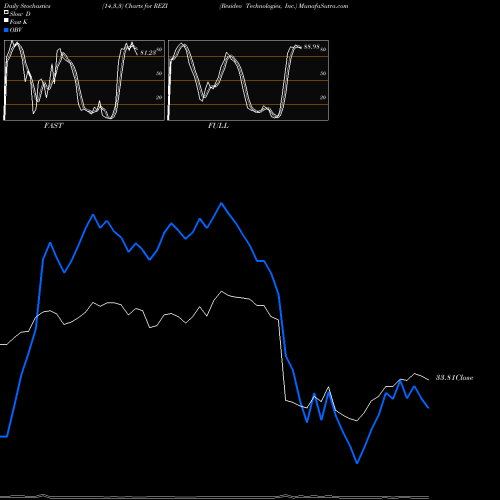The width and height of the screenshot is (500, 500).
Task: Open the FULL stochastic chart panel
Action: pyautogui.click(x=248, y=80)
